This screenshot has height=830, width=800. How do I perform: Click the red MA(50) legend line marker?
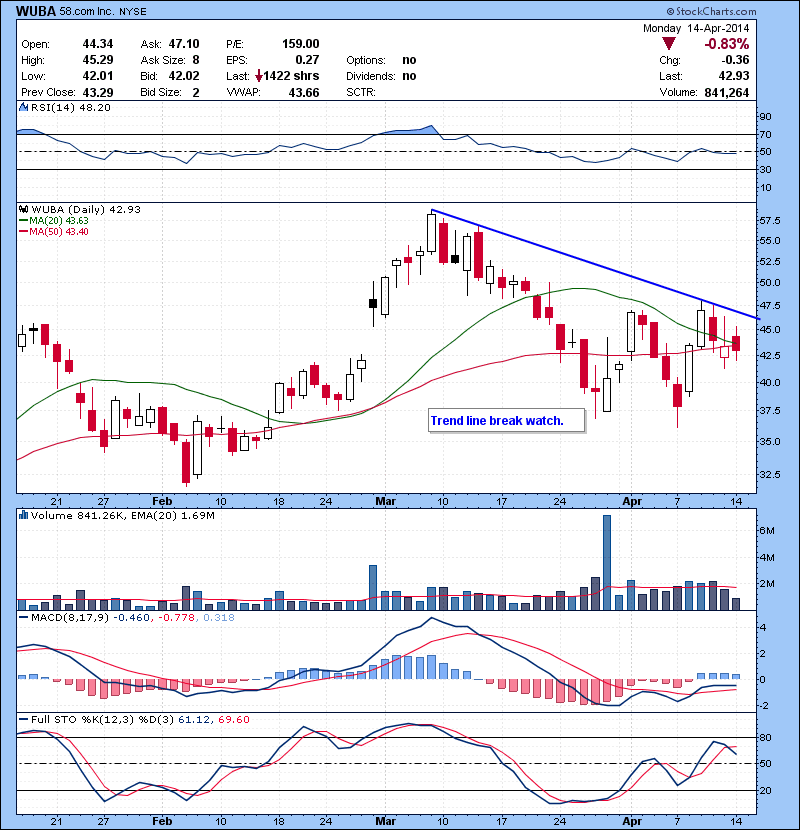23,232
